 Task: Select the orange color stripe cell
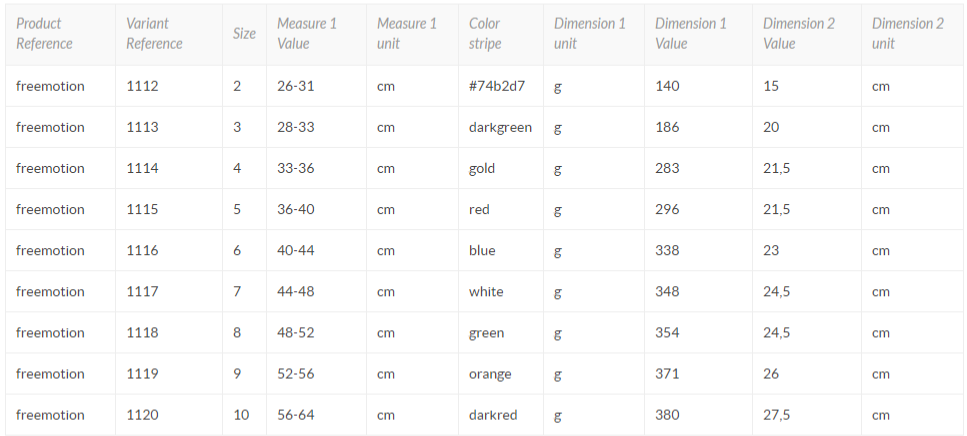point(490,373)
